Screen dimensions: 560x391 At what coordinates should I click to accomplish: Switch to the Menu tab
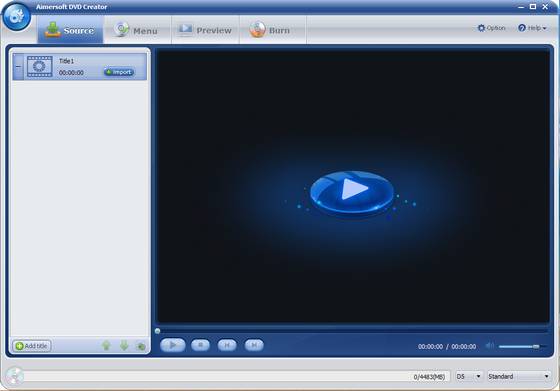[x=137, y=30]
